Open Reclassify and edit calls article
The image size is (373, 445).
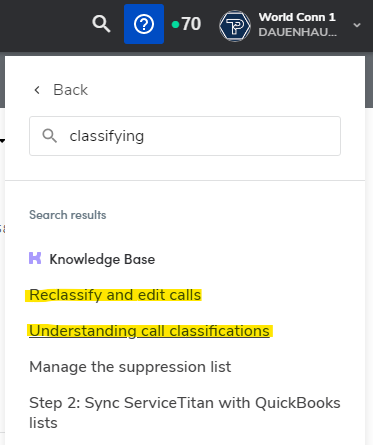pyautogui.click(x=115, y=295)
